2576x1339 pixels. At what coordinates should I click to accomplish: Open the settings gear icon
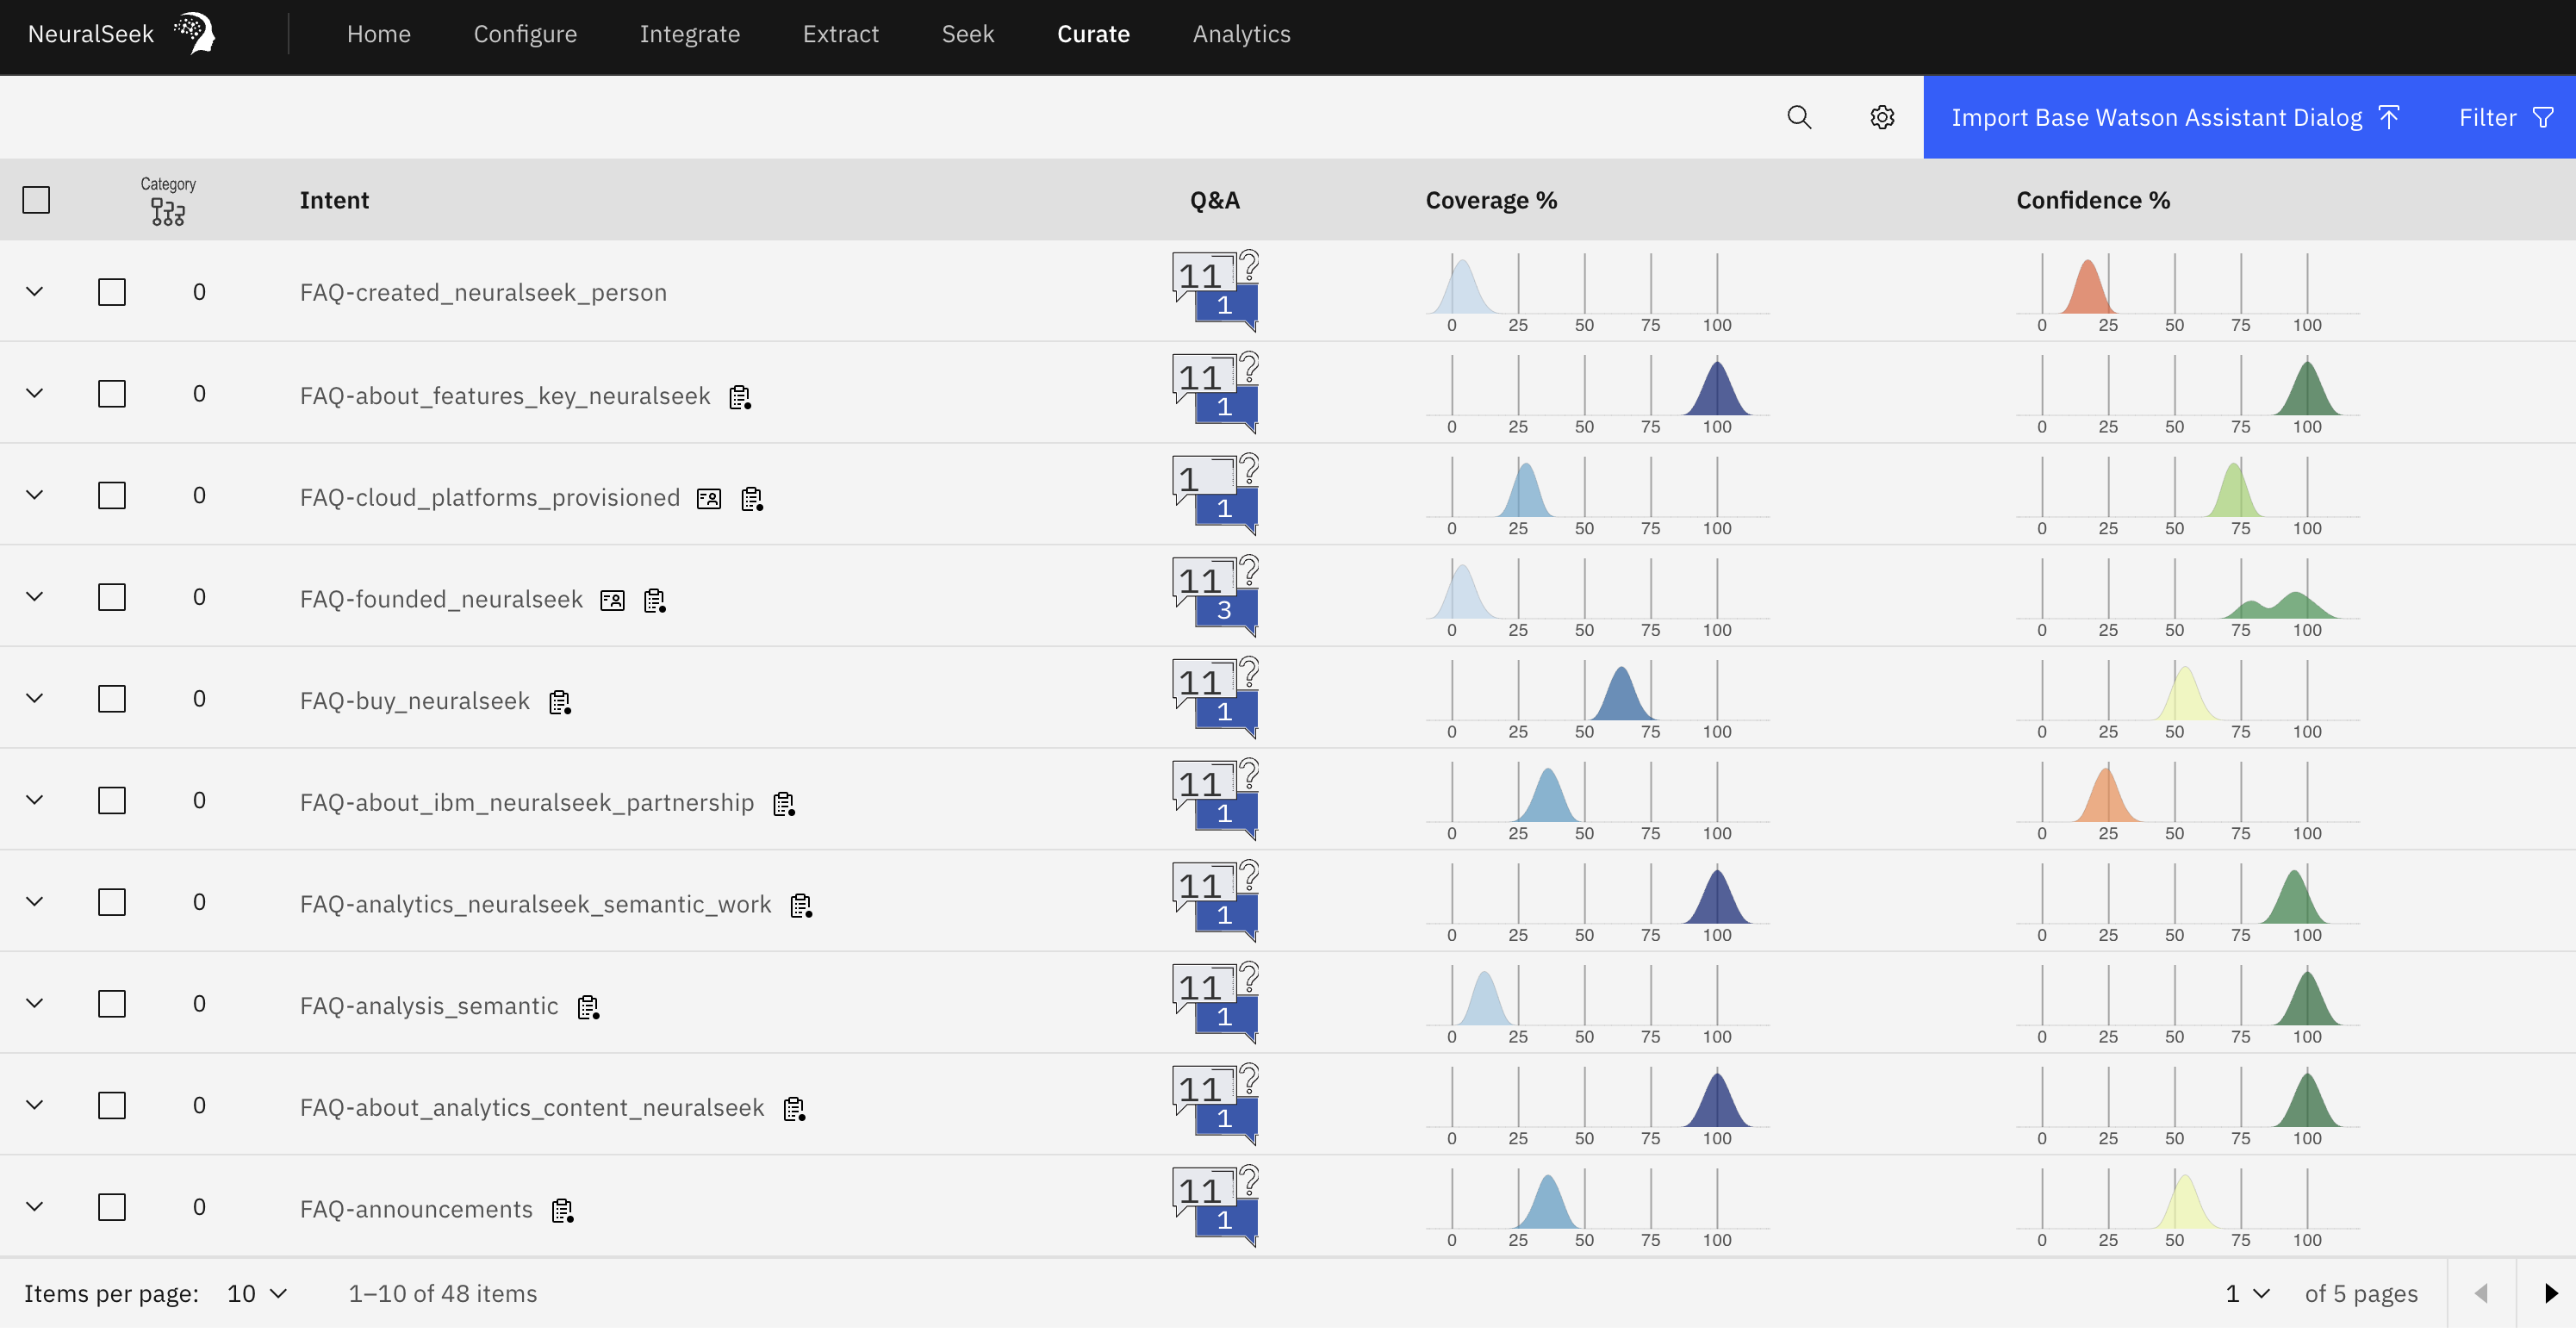click(1882, 118)
